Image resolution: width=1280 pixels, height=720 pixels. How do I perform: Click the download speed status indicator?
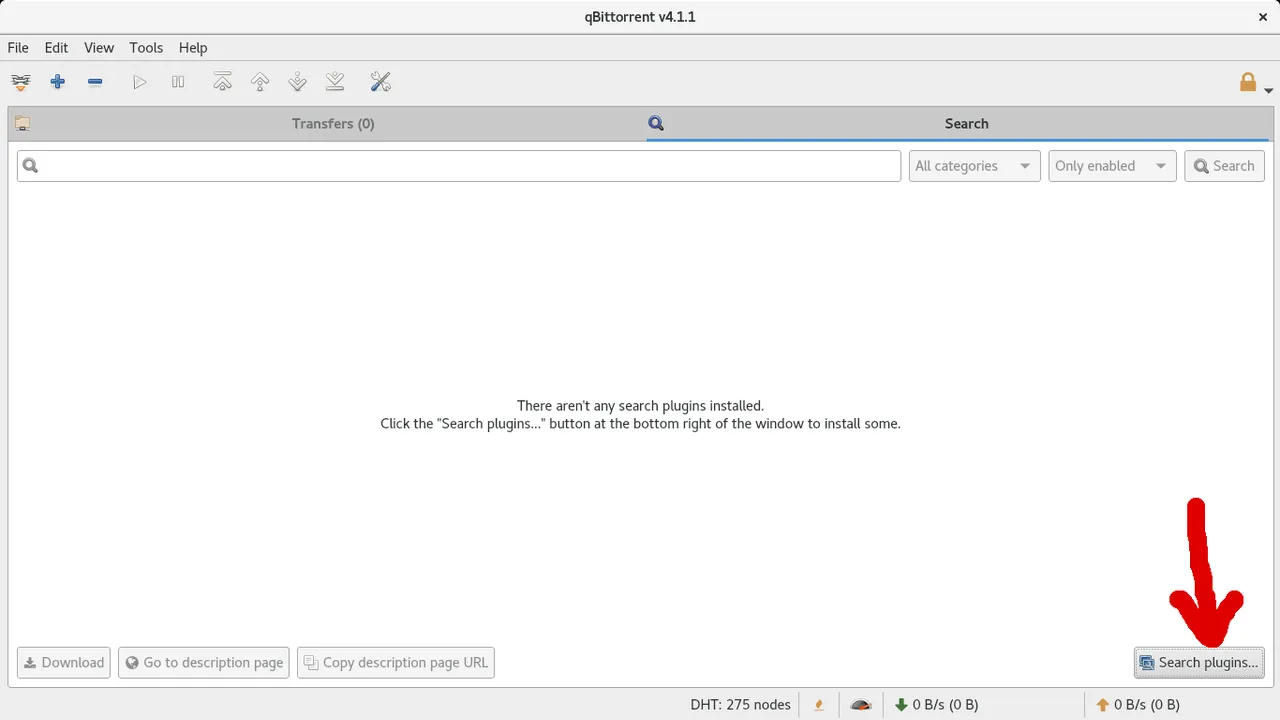coord(936,704)
